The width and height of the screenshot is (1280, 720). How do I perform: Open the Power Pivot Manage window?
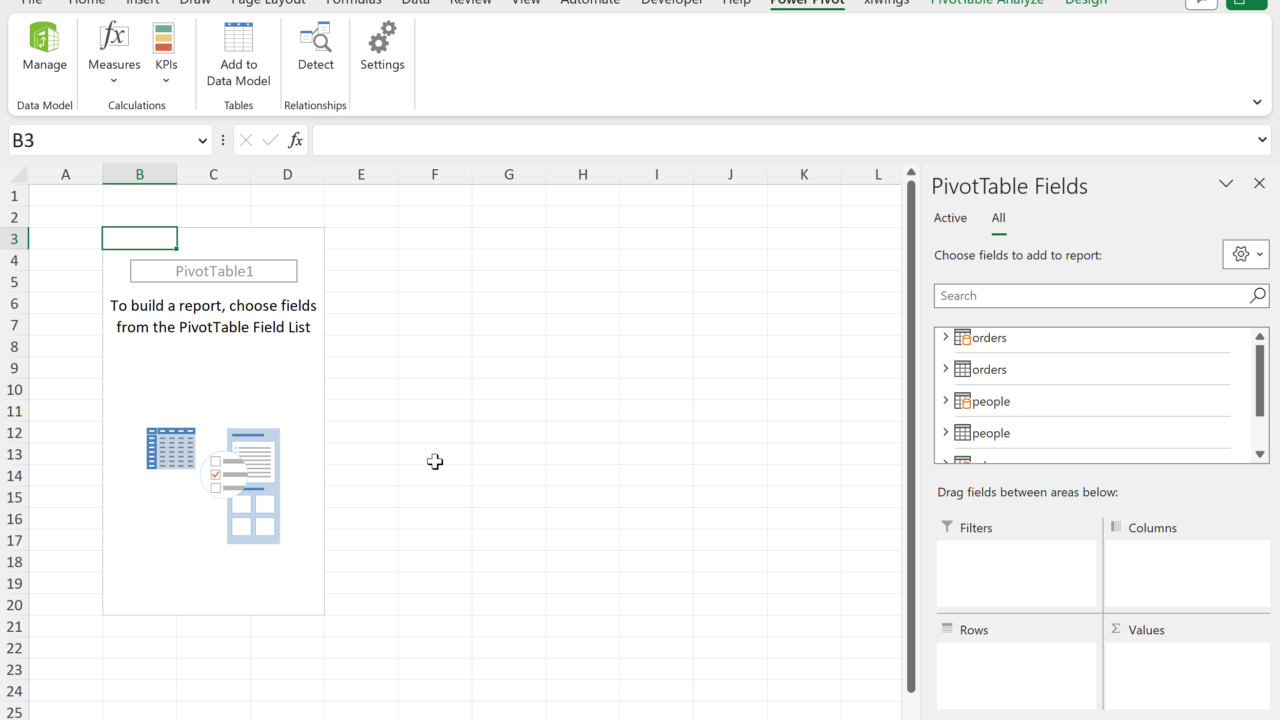pyautogui.click(x=44, y=48)
